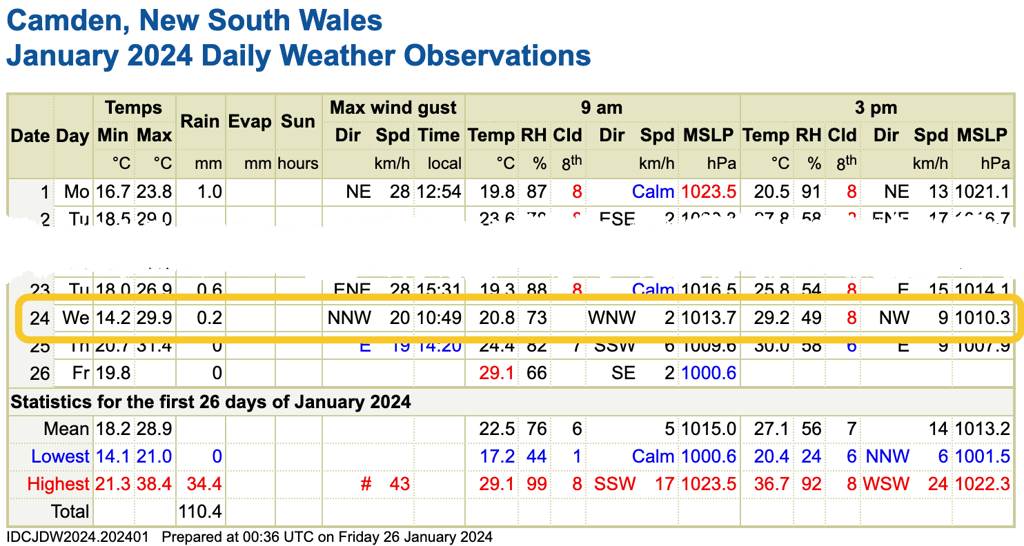Select 3 pm pressure 1010.3 on the 24th

tap(982, 318)
